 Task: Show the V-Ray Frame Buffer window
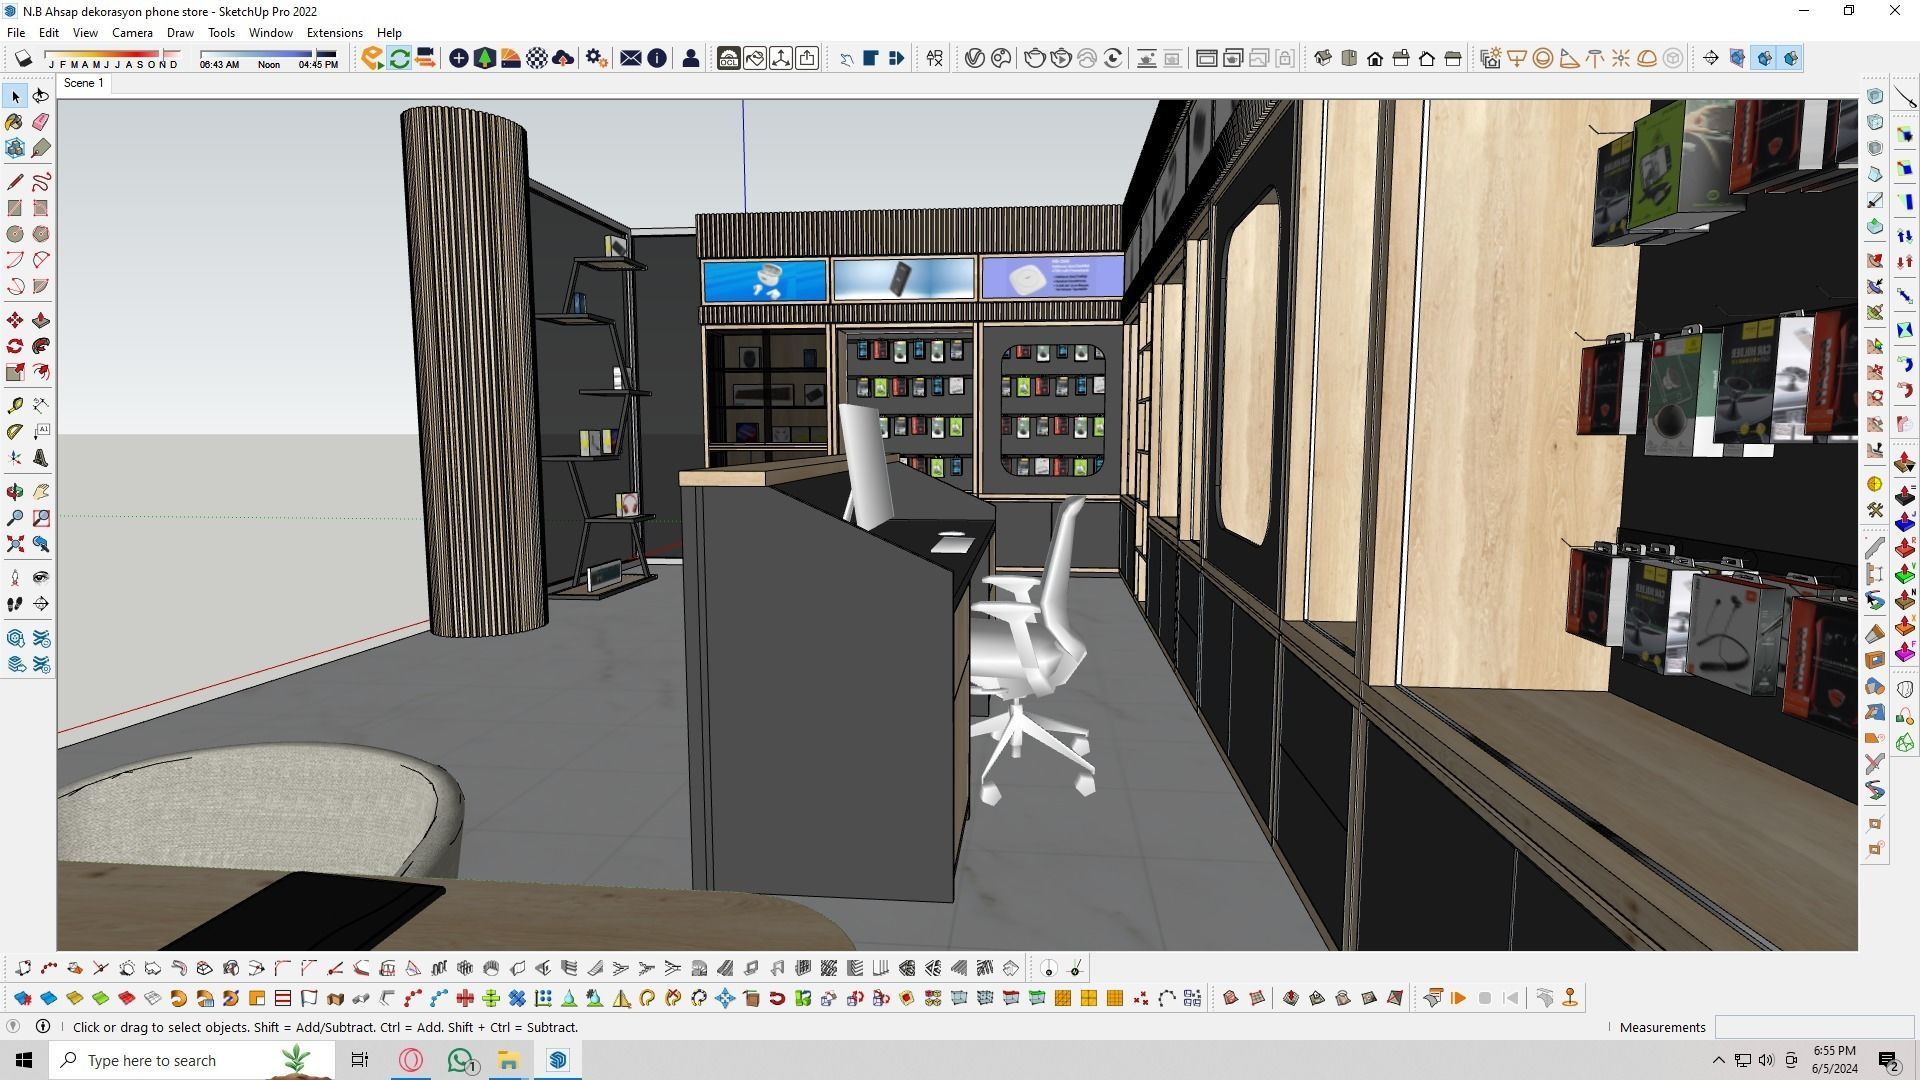(1207, 58)
